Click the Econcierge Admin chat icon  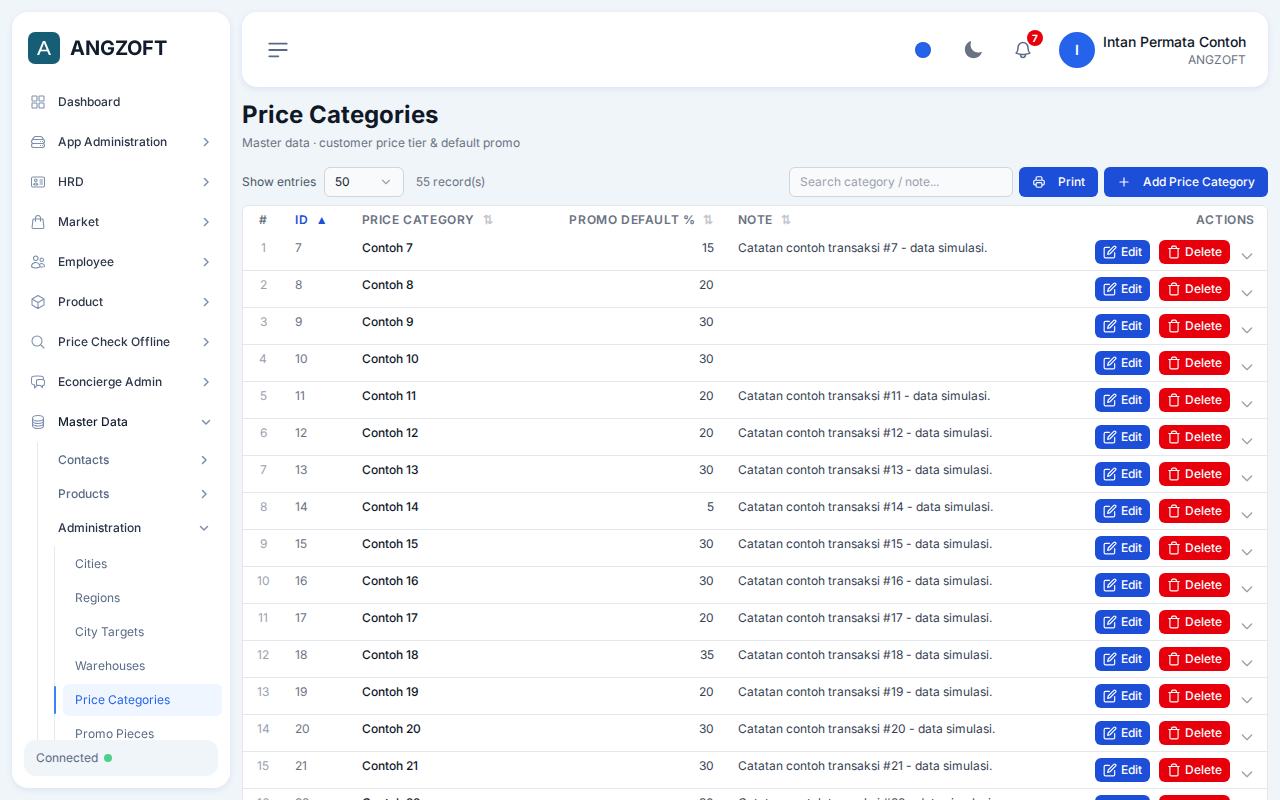pos(38,382)
